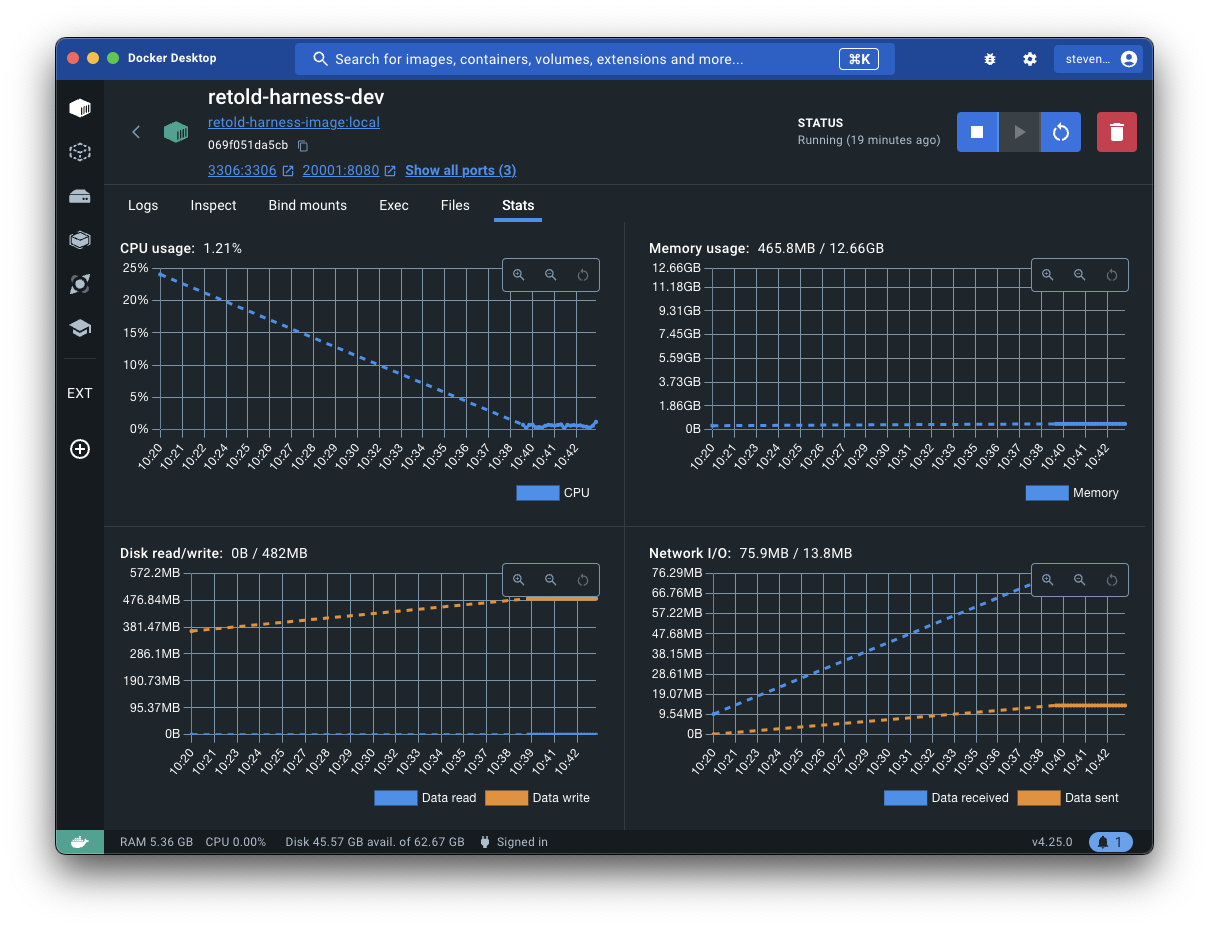Open the steven account menu
Screen dimensions: 1209x928
click(1099, 59)
